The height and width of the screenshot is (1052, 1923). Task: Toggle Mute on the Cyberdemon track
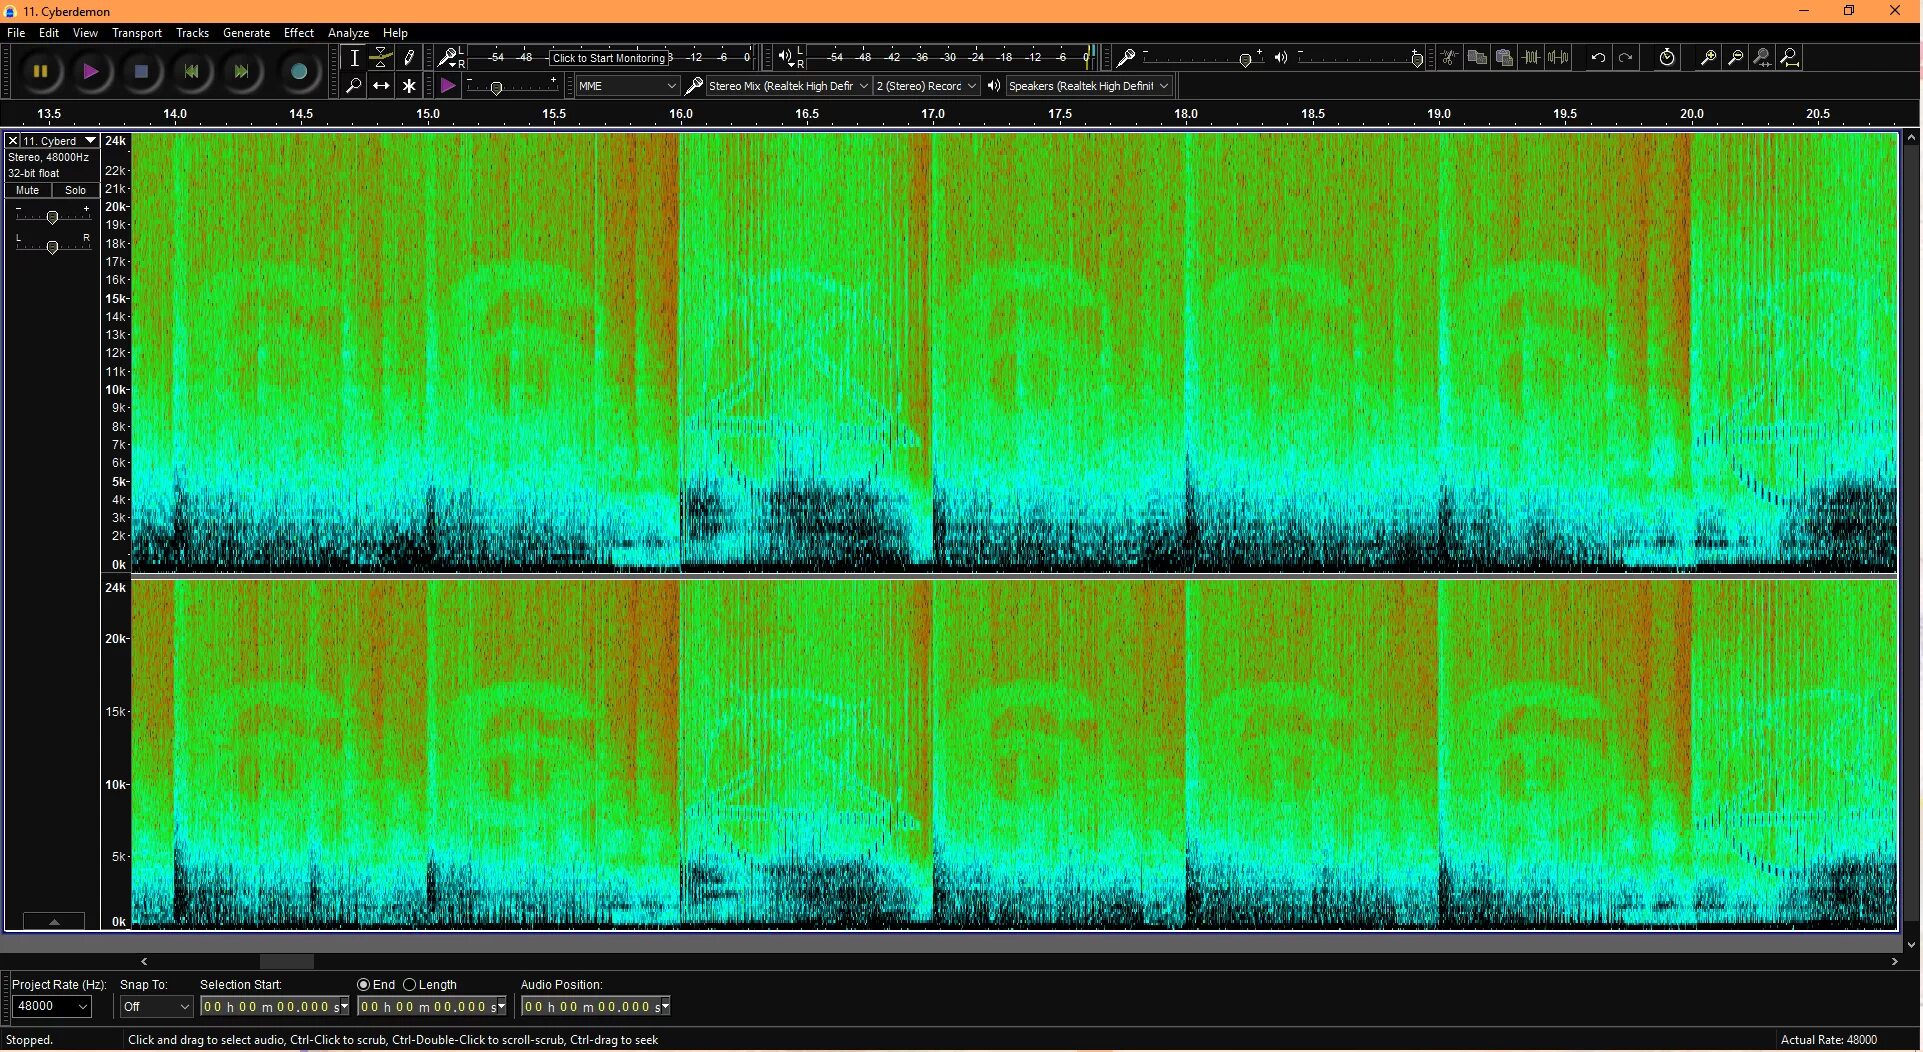click(27, 190)
